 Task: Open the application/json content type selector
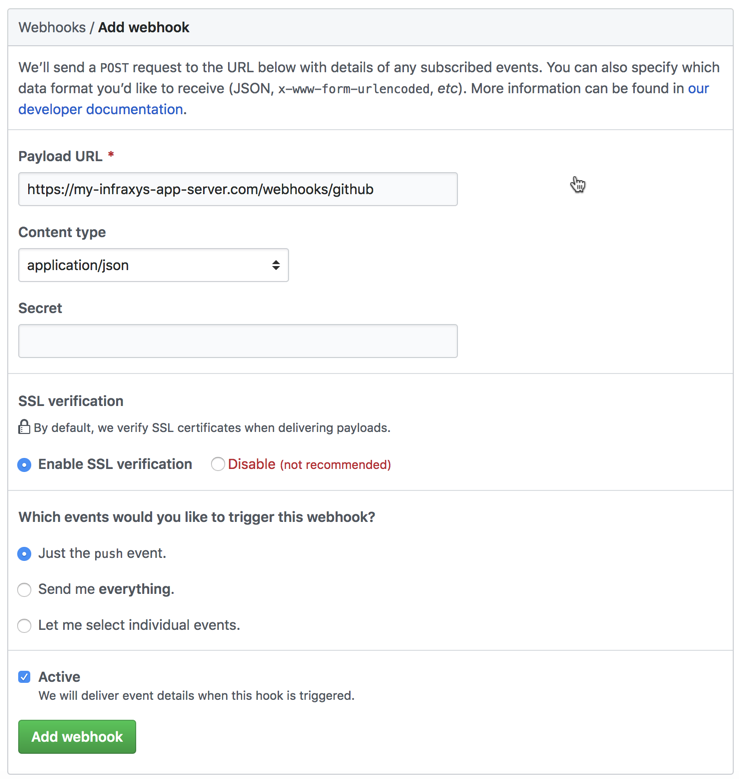(153, 265)
